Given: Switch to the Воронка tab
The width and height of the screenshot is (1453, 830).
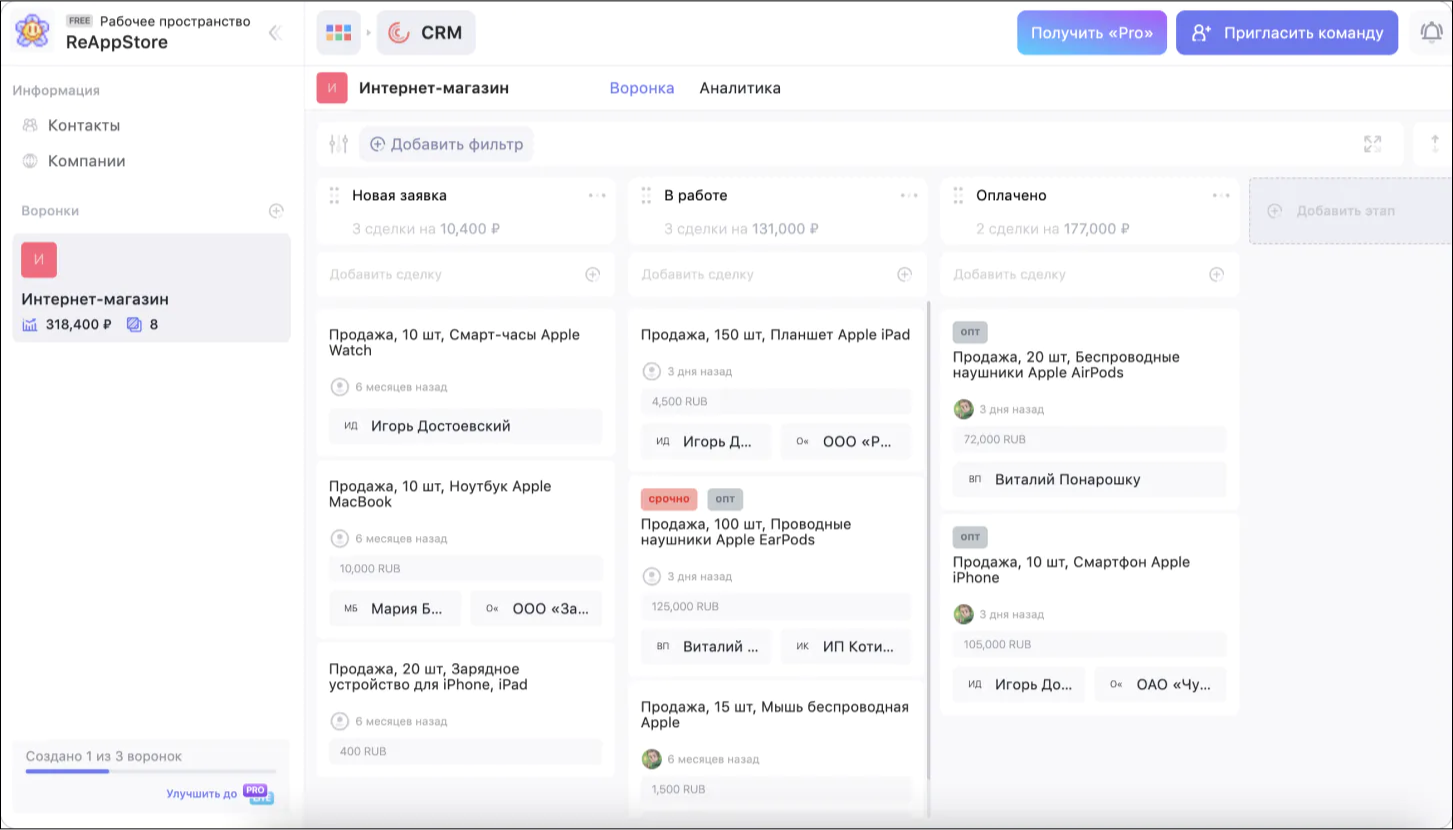Looking at the screenshot, I should click(642, 88).
